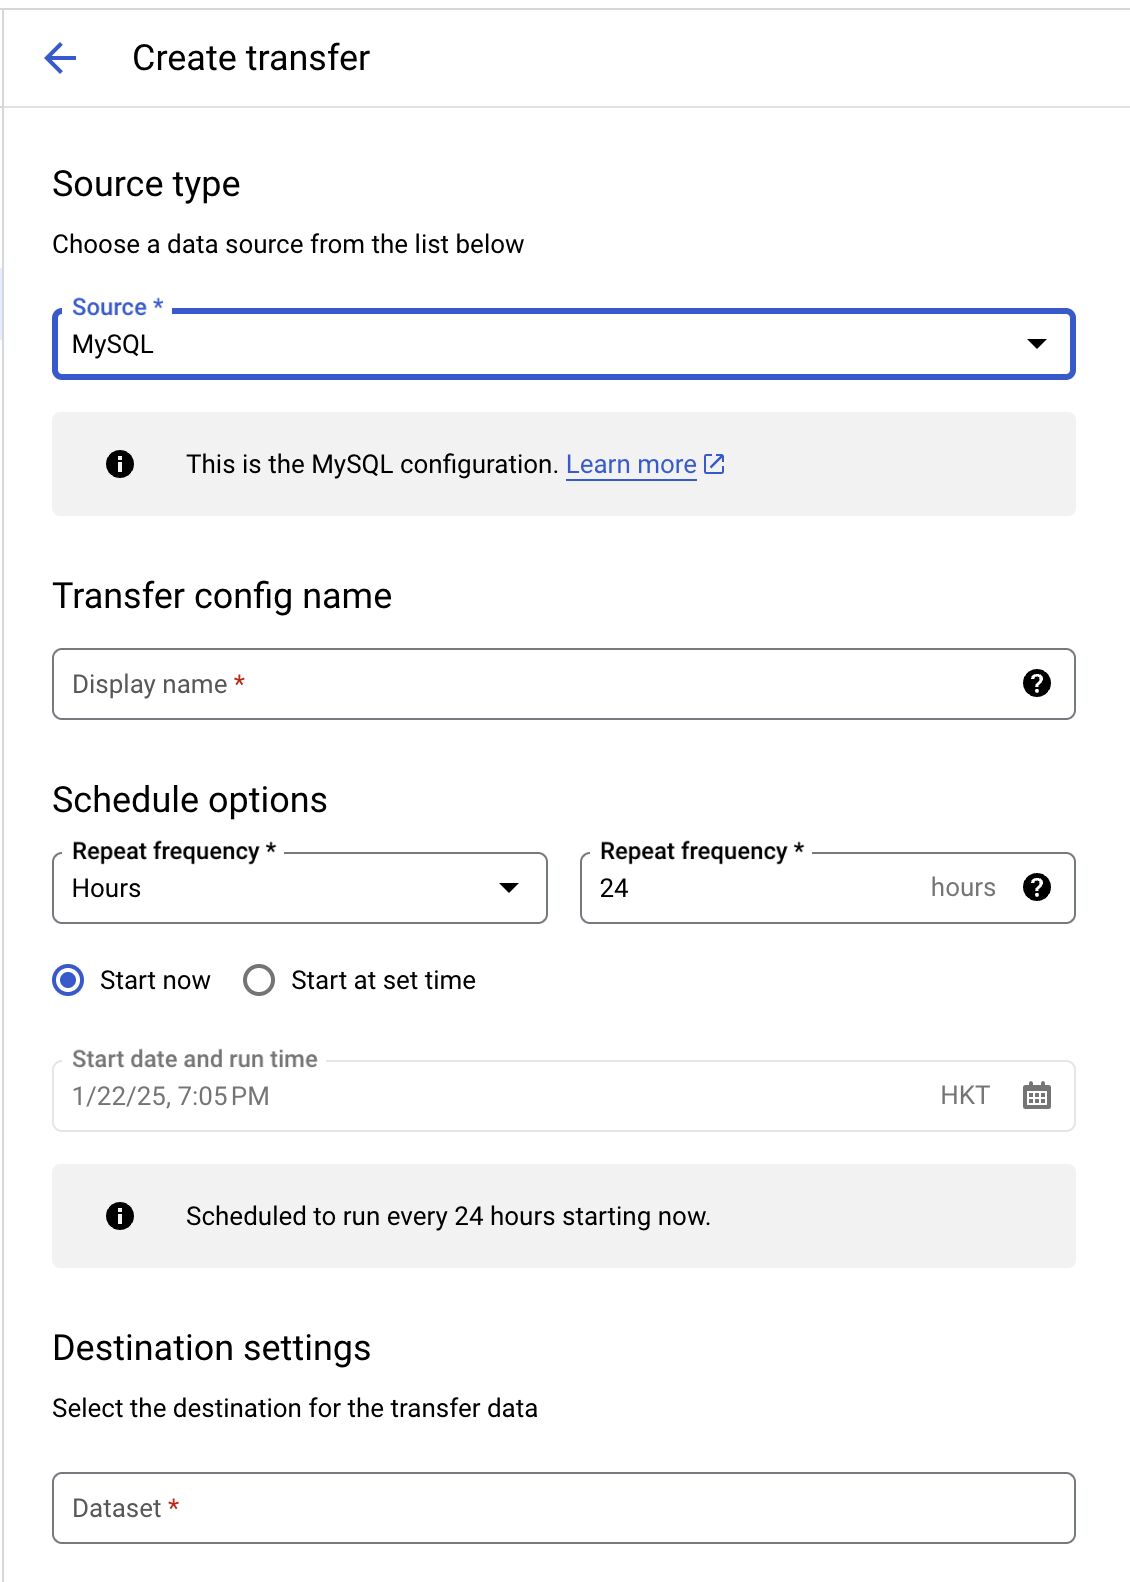The image size is (1130, 1582).
Task: Select the Start now radio button
Action: (x=69, y=980)
